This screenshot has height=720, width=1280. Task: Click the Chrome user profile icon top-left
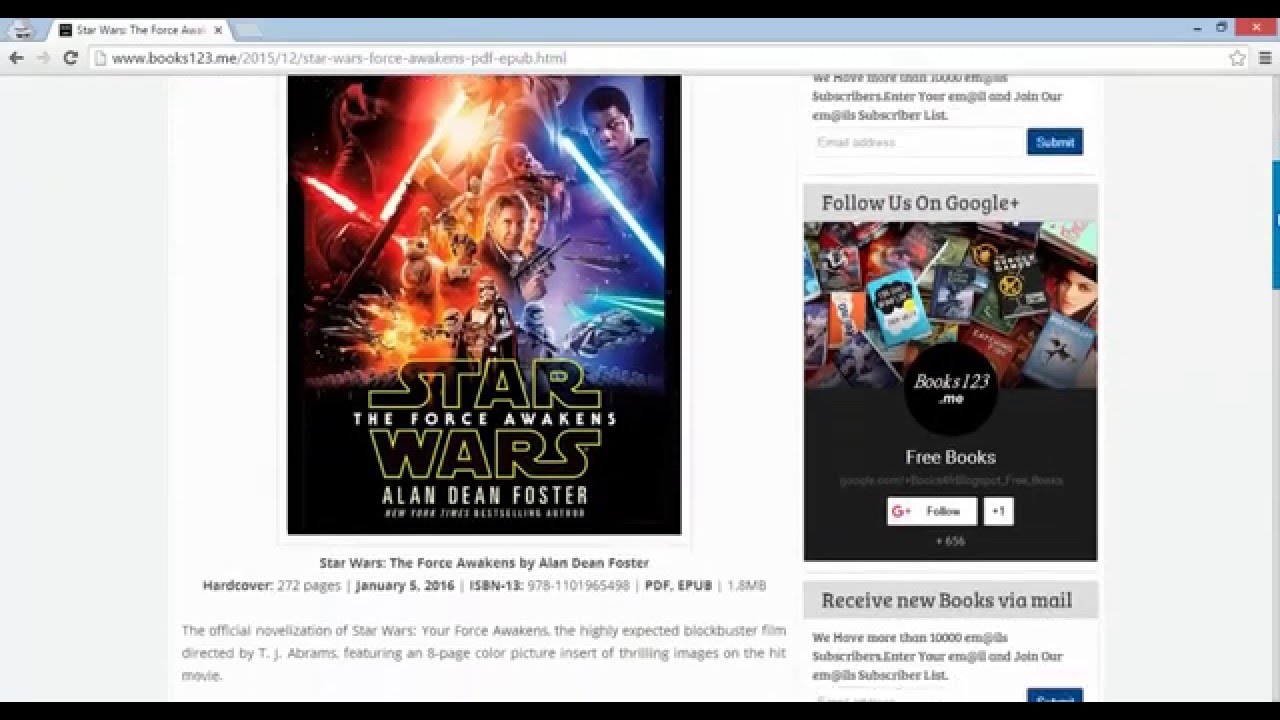(x=22, y=30)
